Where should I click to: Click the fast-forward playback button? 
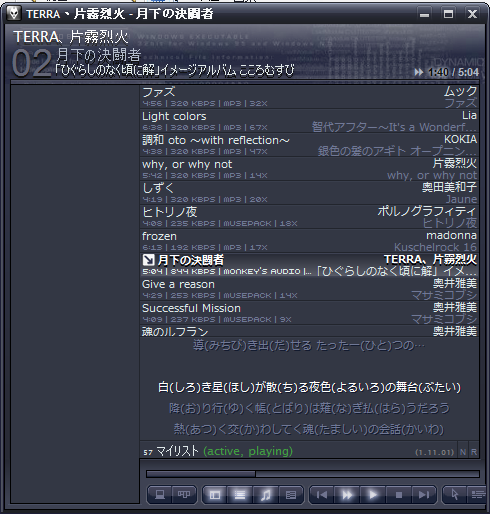(x=347, y=495)
